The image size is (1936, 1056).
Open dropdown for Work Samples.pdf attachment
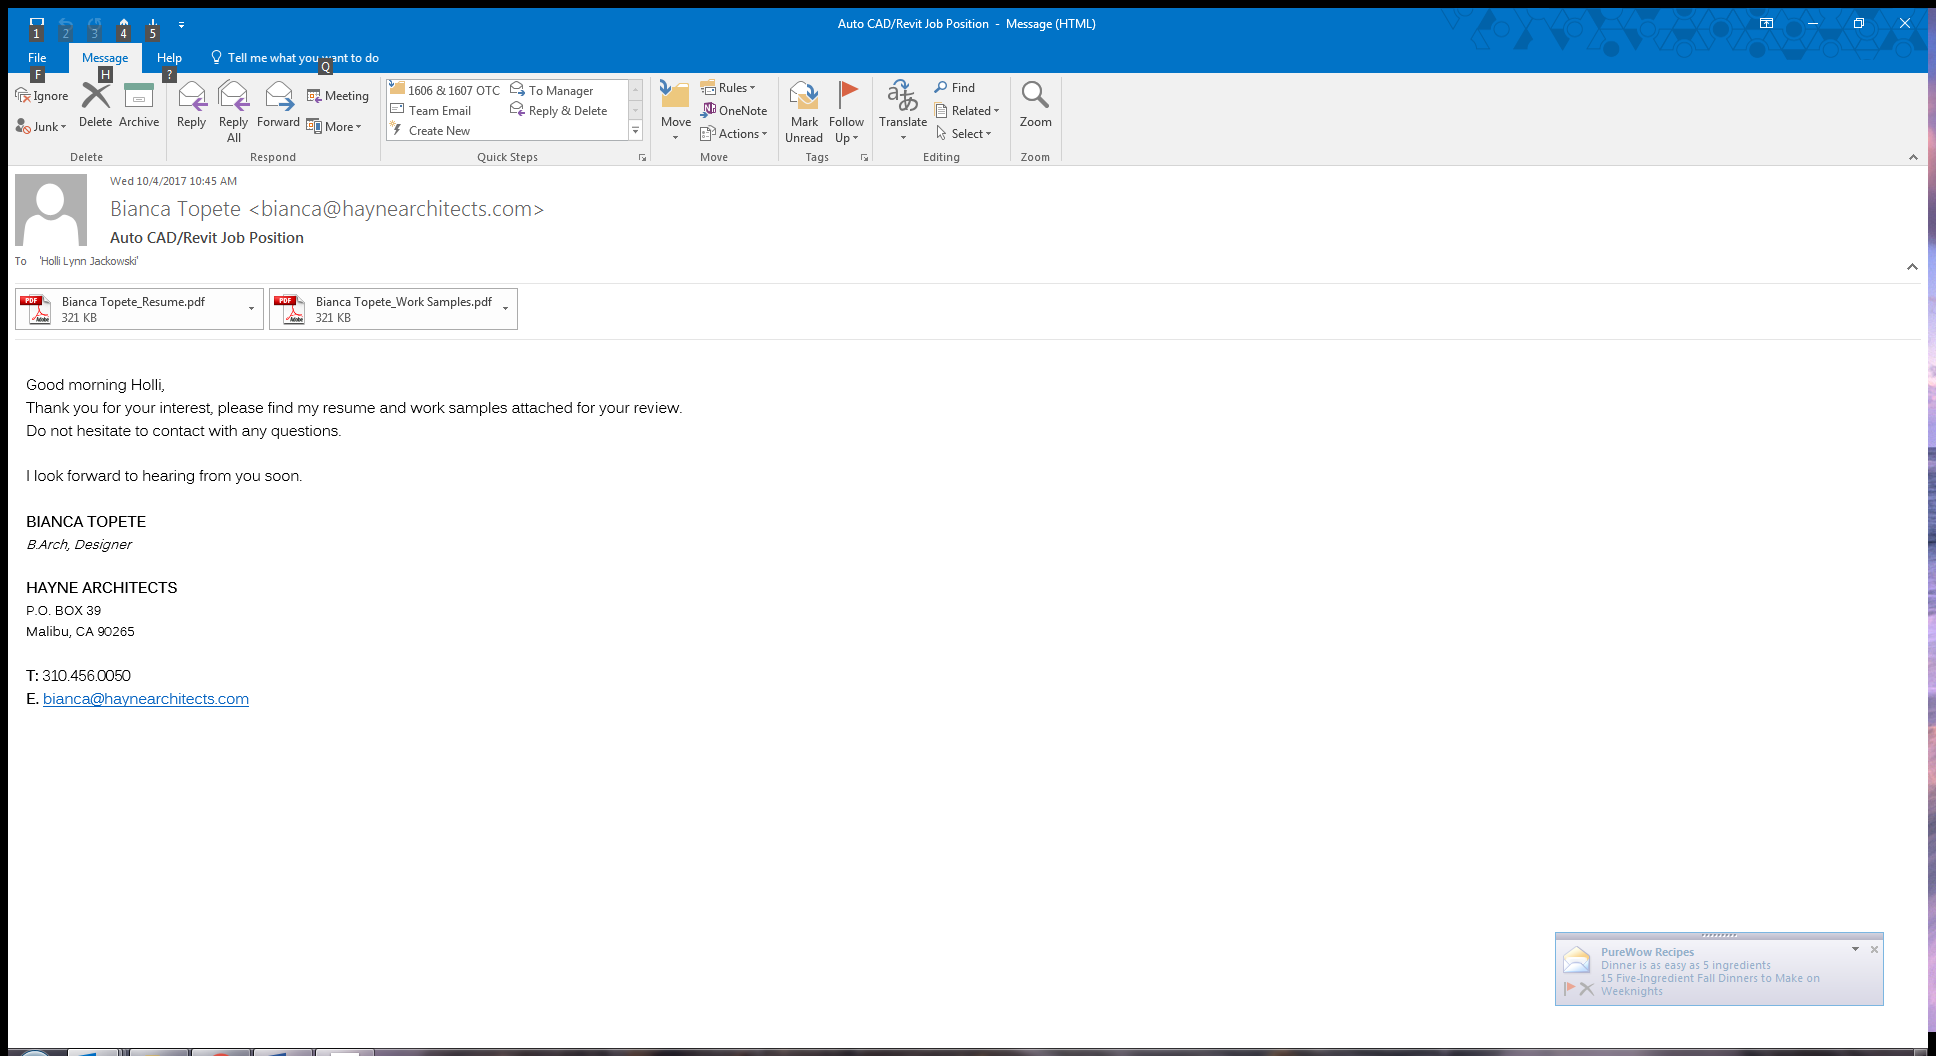[x=505, y=309]
